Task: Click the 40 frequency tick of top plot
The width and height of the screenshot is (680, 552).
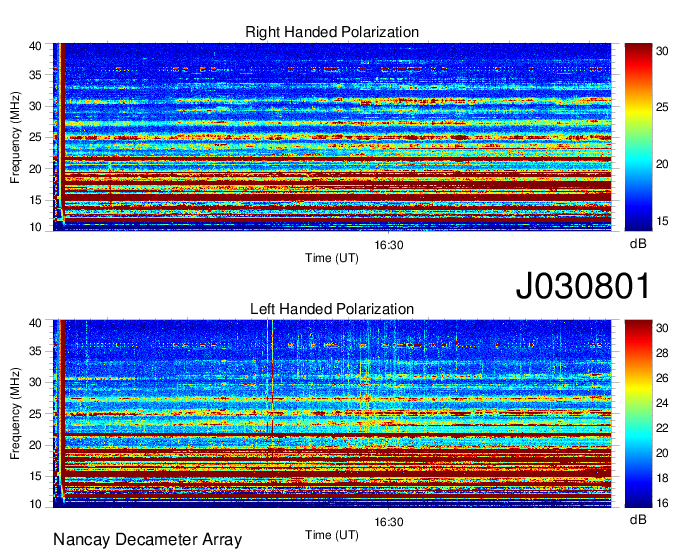Action: 35,46
